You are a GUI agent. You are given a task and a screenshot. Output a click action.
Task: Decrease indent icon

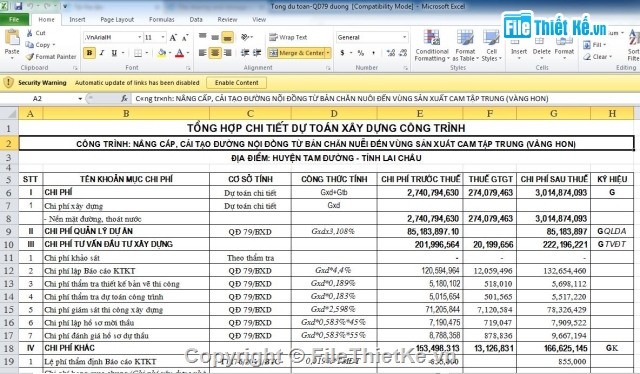pyautogui.click(x=245, y=53)
